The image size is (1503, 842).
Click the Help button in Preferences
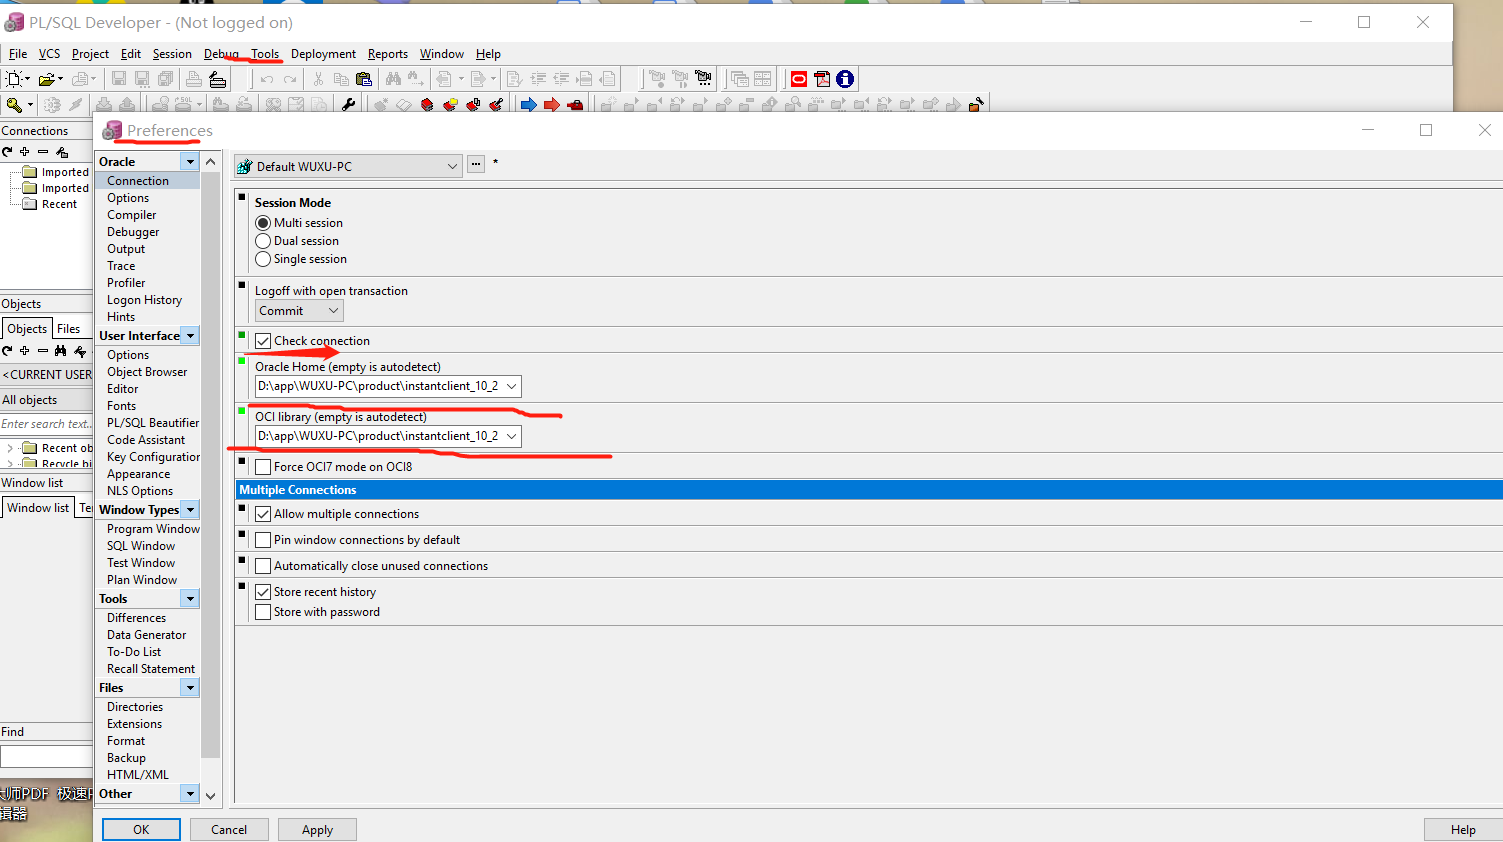click(x=1463, y=830)
